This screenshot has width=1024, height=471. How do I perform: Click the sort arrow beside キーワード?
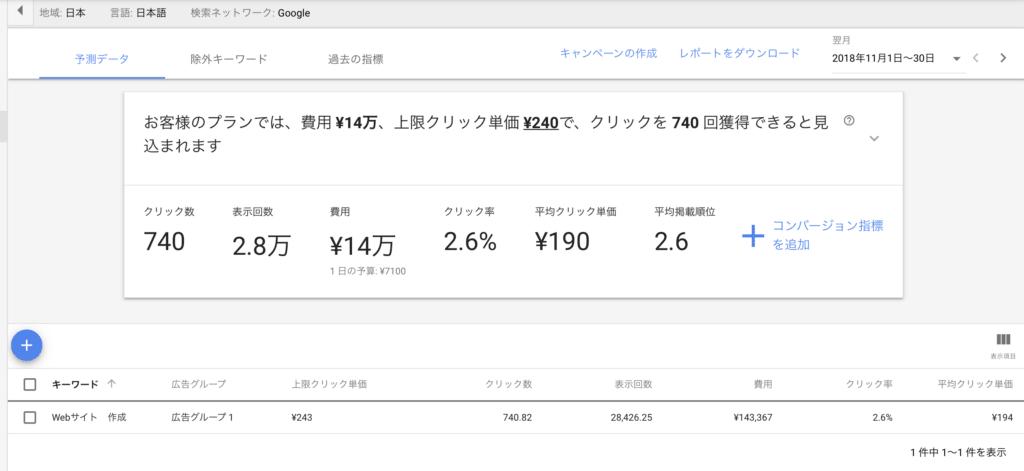click(x=111, y=384)
